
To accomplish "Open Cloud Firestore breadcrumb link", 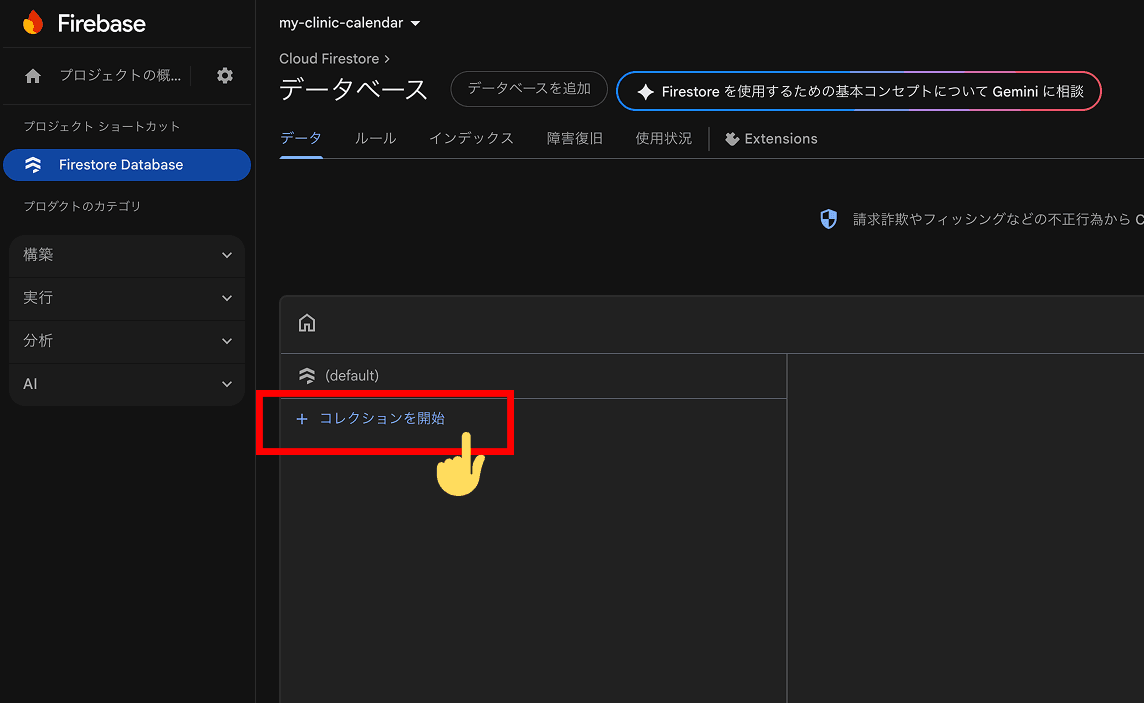I will click(329, 58).
